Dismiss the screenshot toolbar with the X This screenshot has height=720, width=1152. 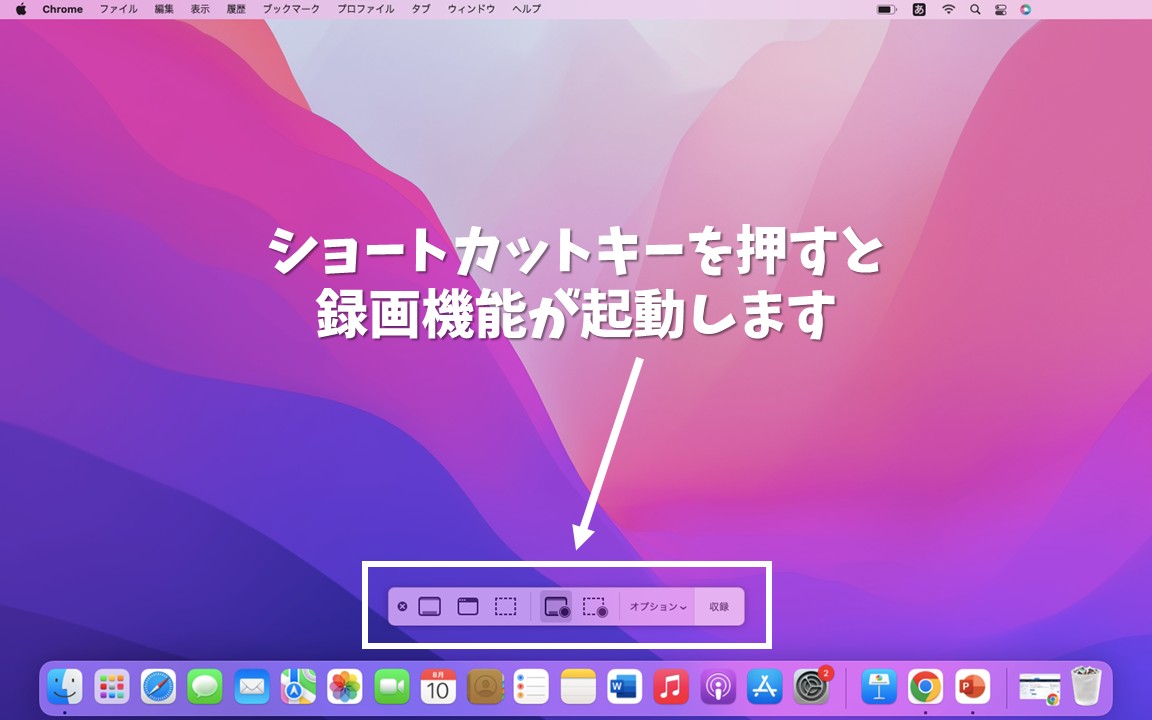click(402, 606)
